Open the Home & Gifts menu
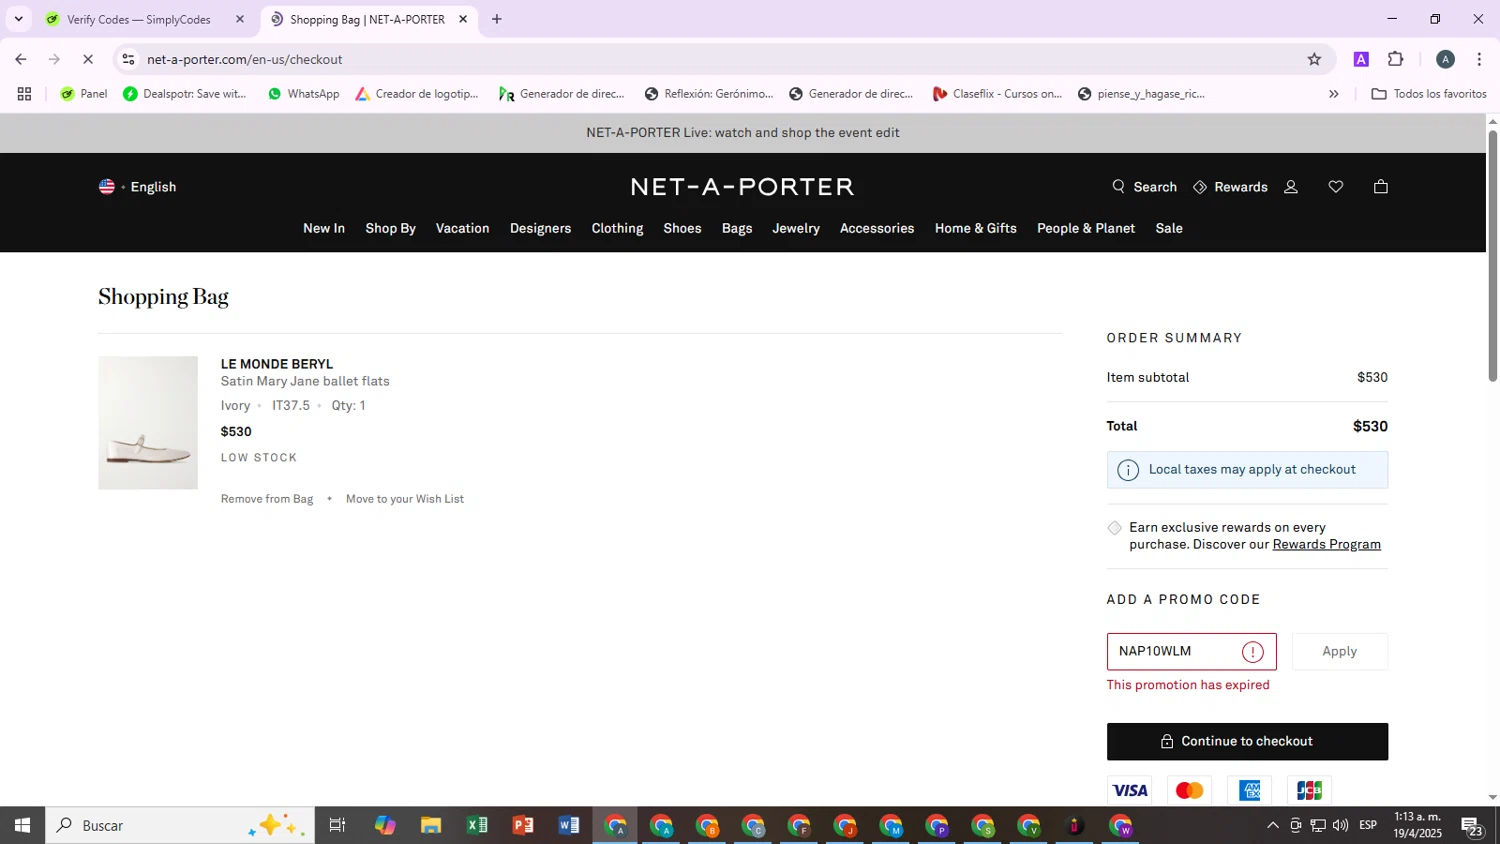 (x=976, y=229)
